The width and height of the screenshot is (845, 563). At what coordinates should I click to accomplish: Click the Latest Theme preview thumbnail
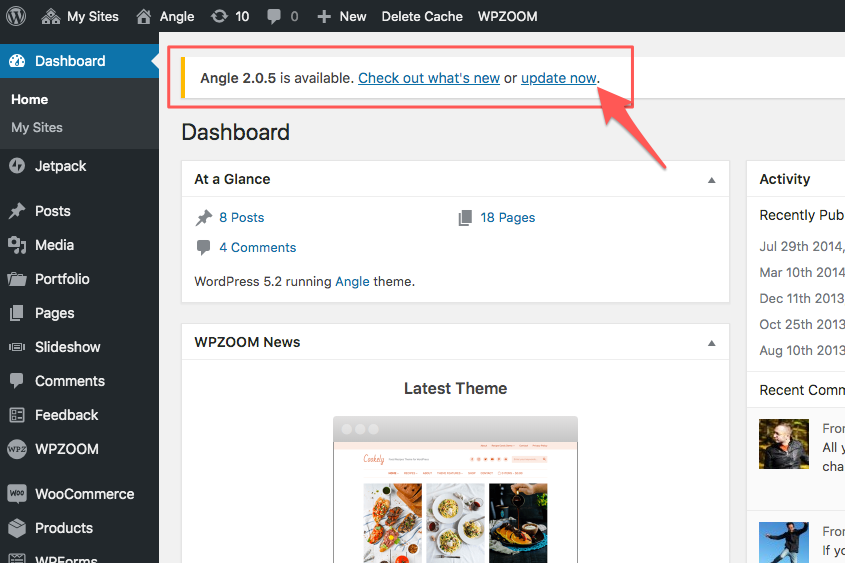[x=455, y=489]
